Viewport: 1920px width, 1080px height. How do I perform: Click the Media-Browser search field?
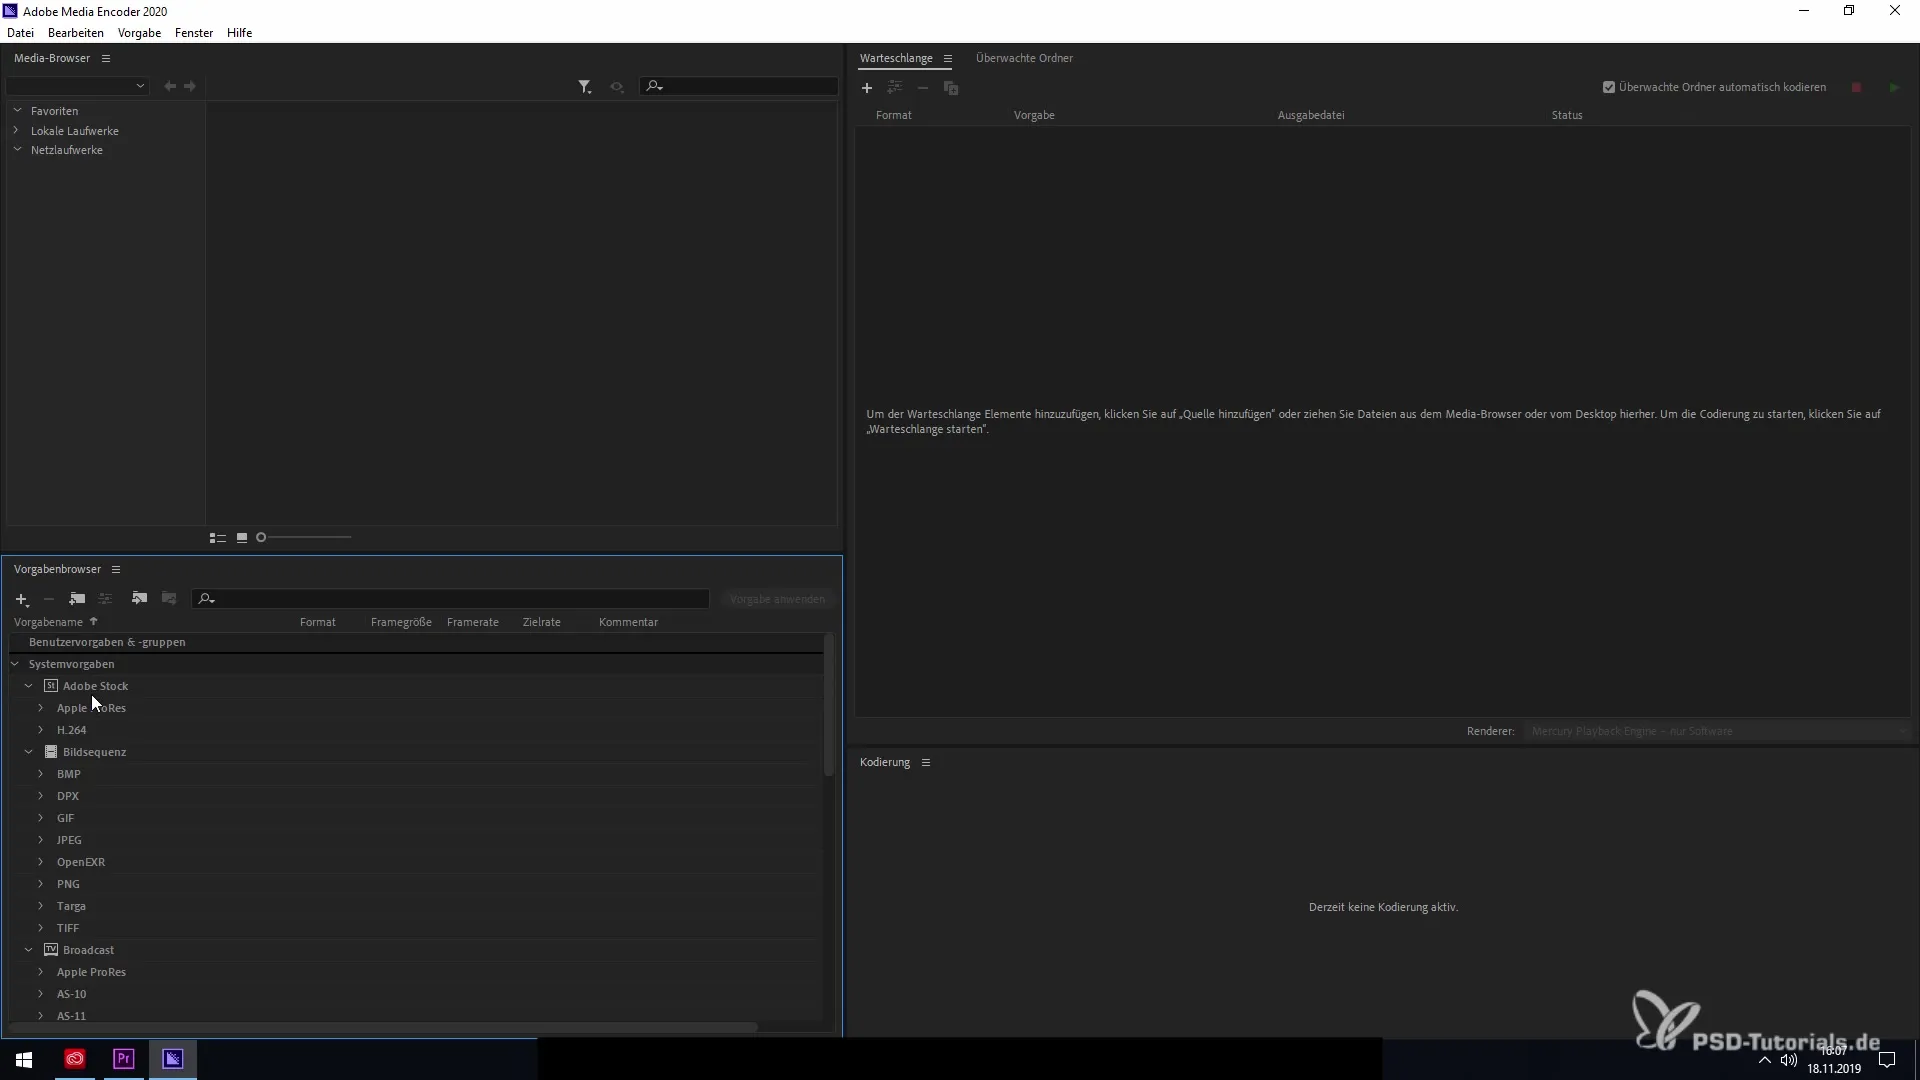740,87
